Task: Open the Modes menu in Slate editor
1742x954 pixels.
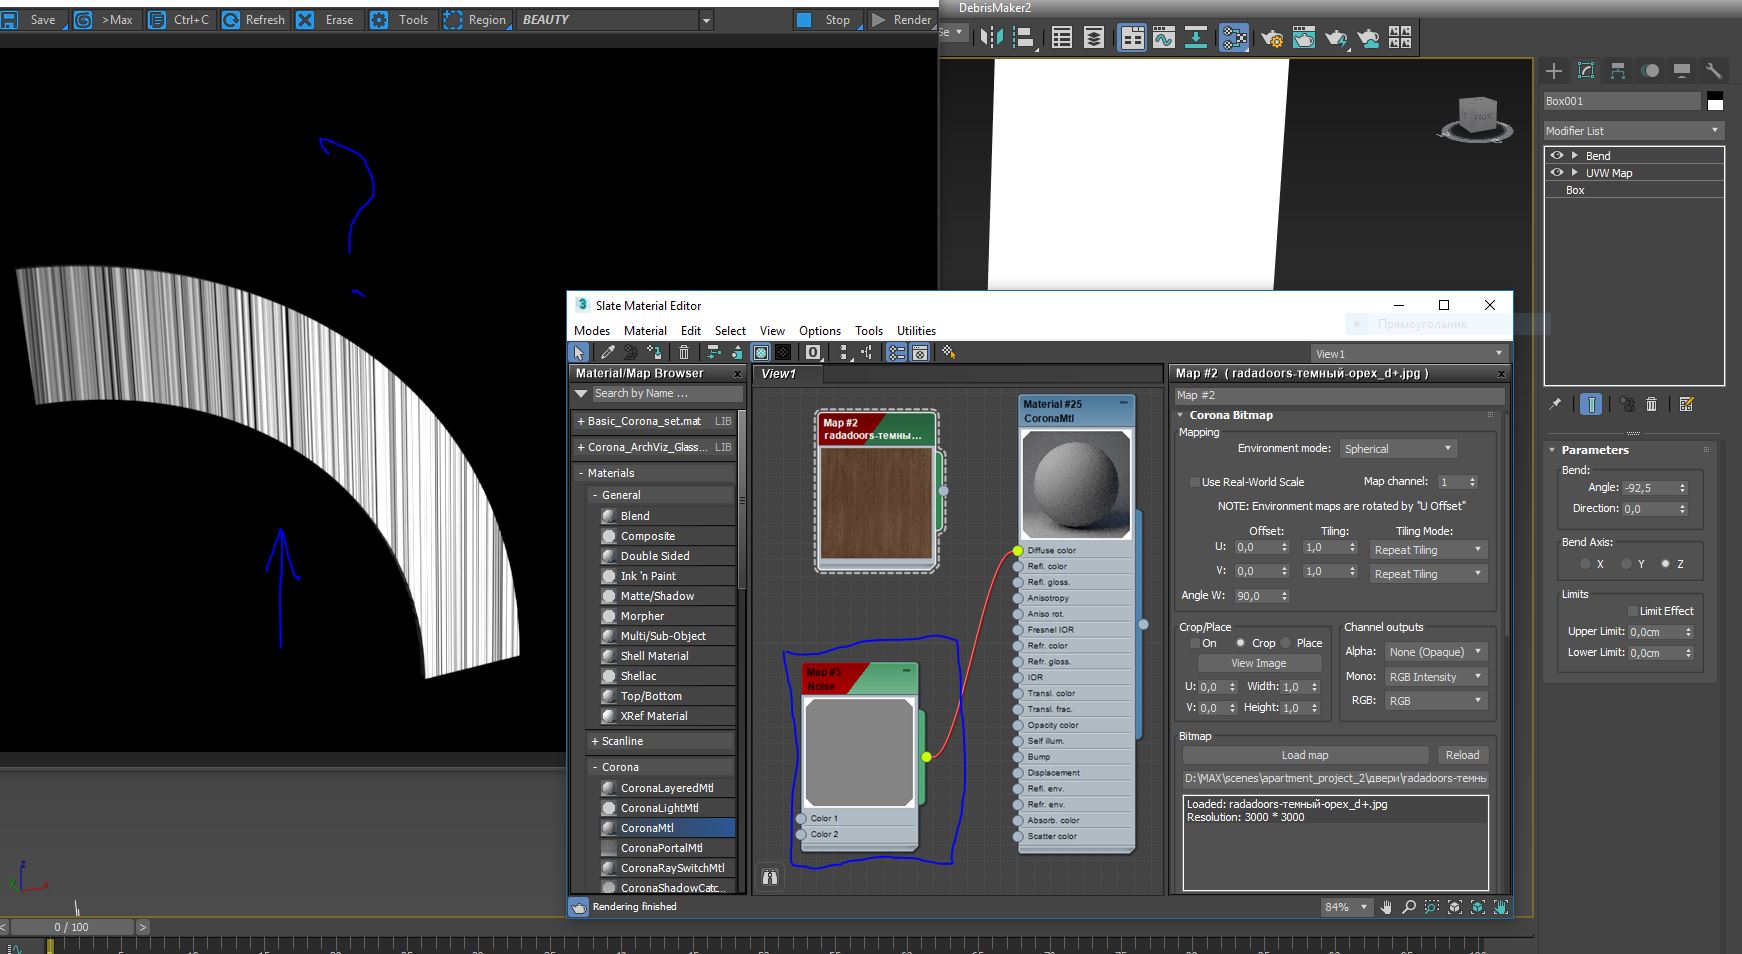Action: (592, 331)
